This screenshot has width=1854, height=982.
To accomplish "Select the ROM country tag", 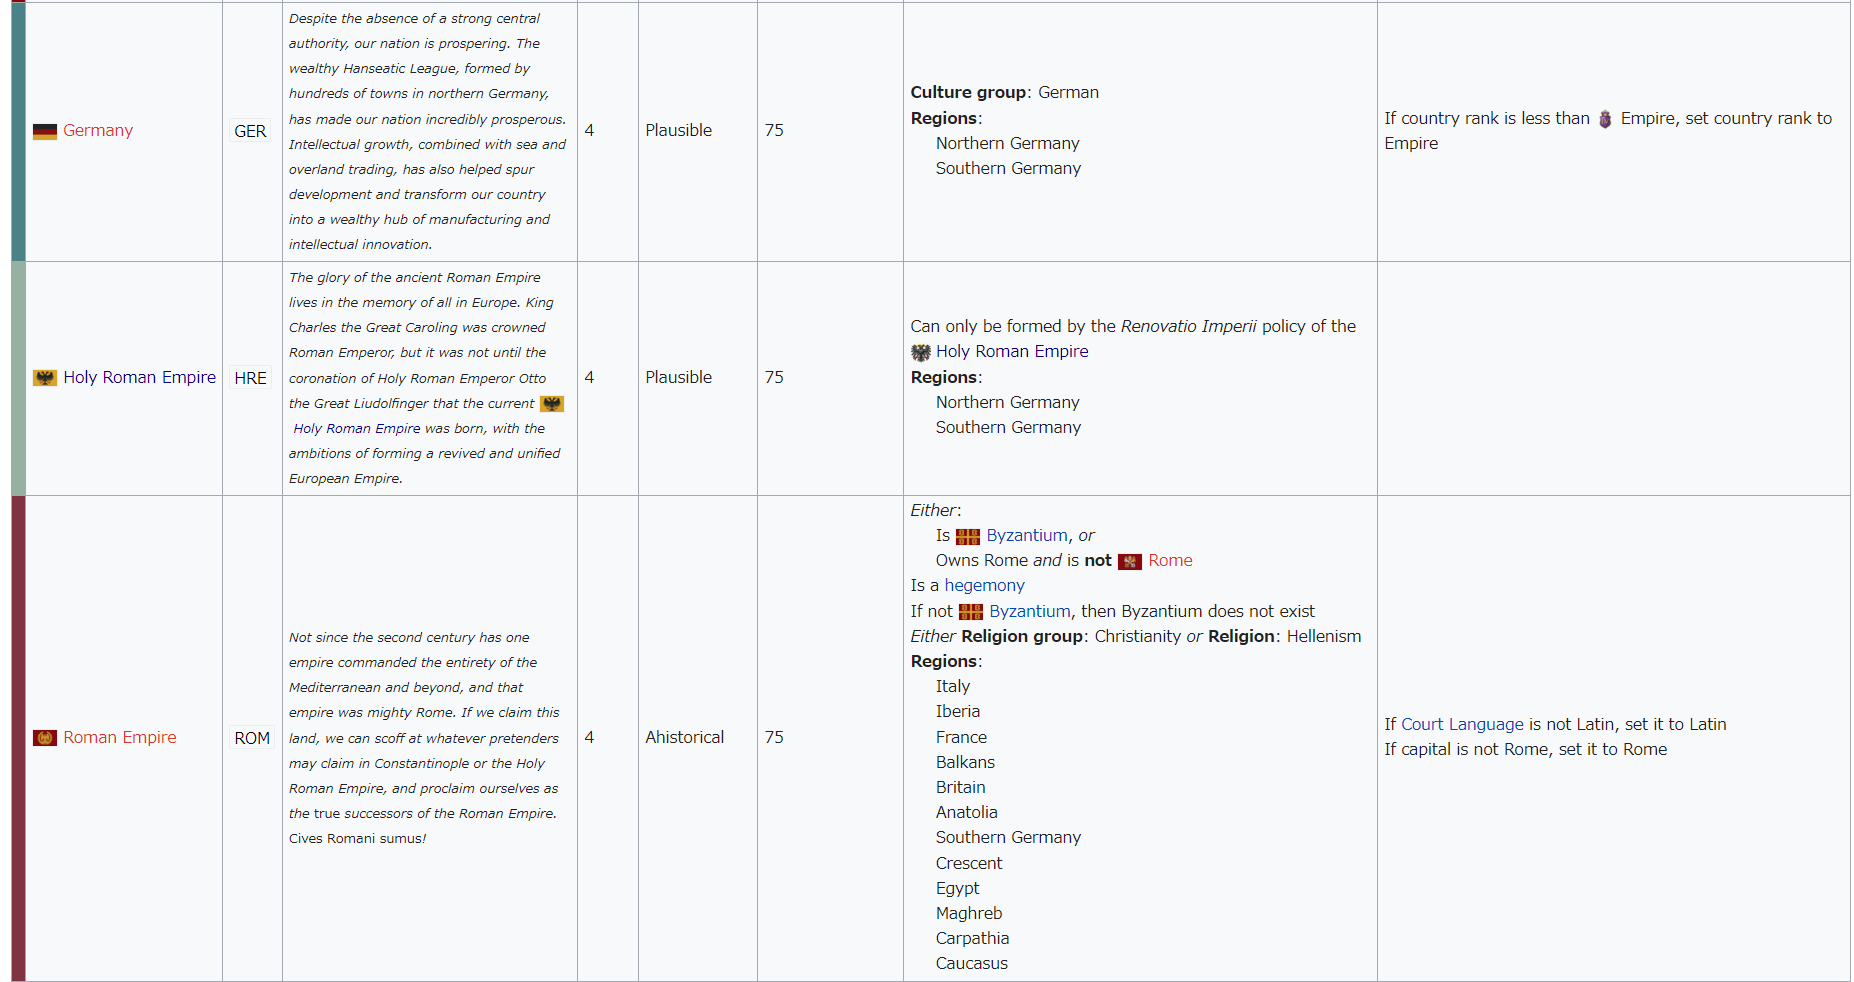I will pyautogui.click(x=252, y=738).
